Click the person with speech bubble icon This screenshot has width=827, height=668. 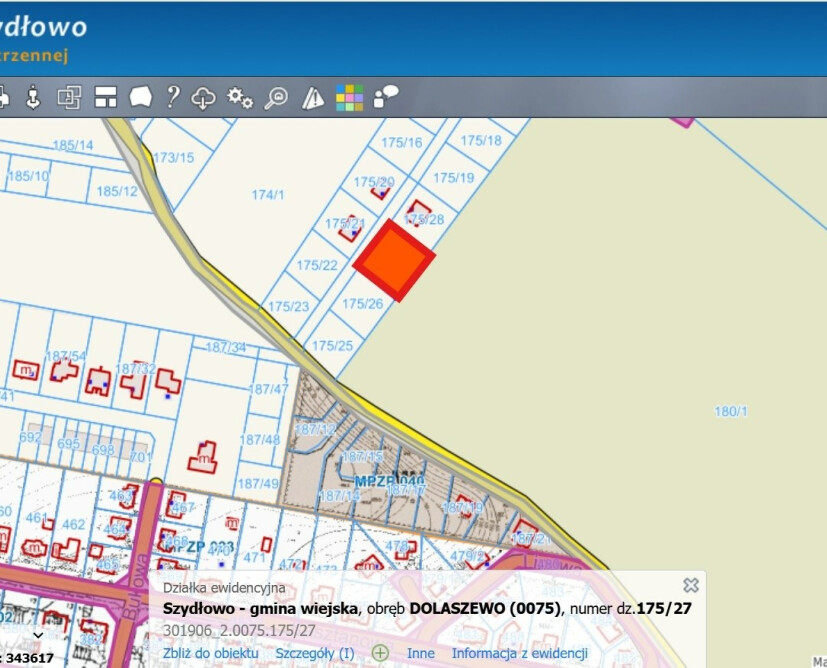click(385, 96)
